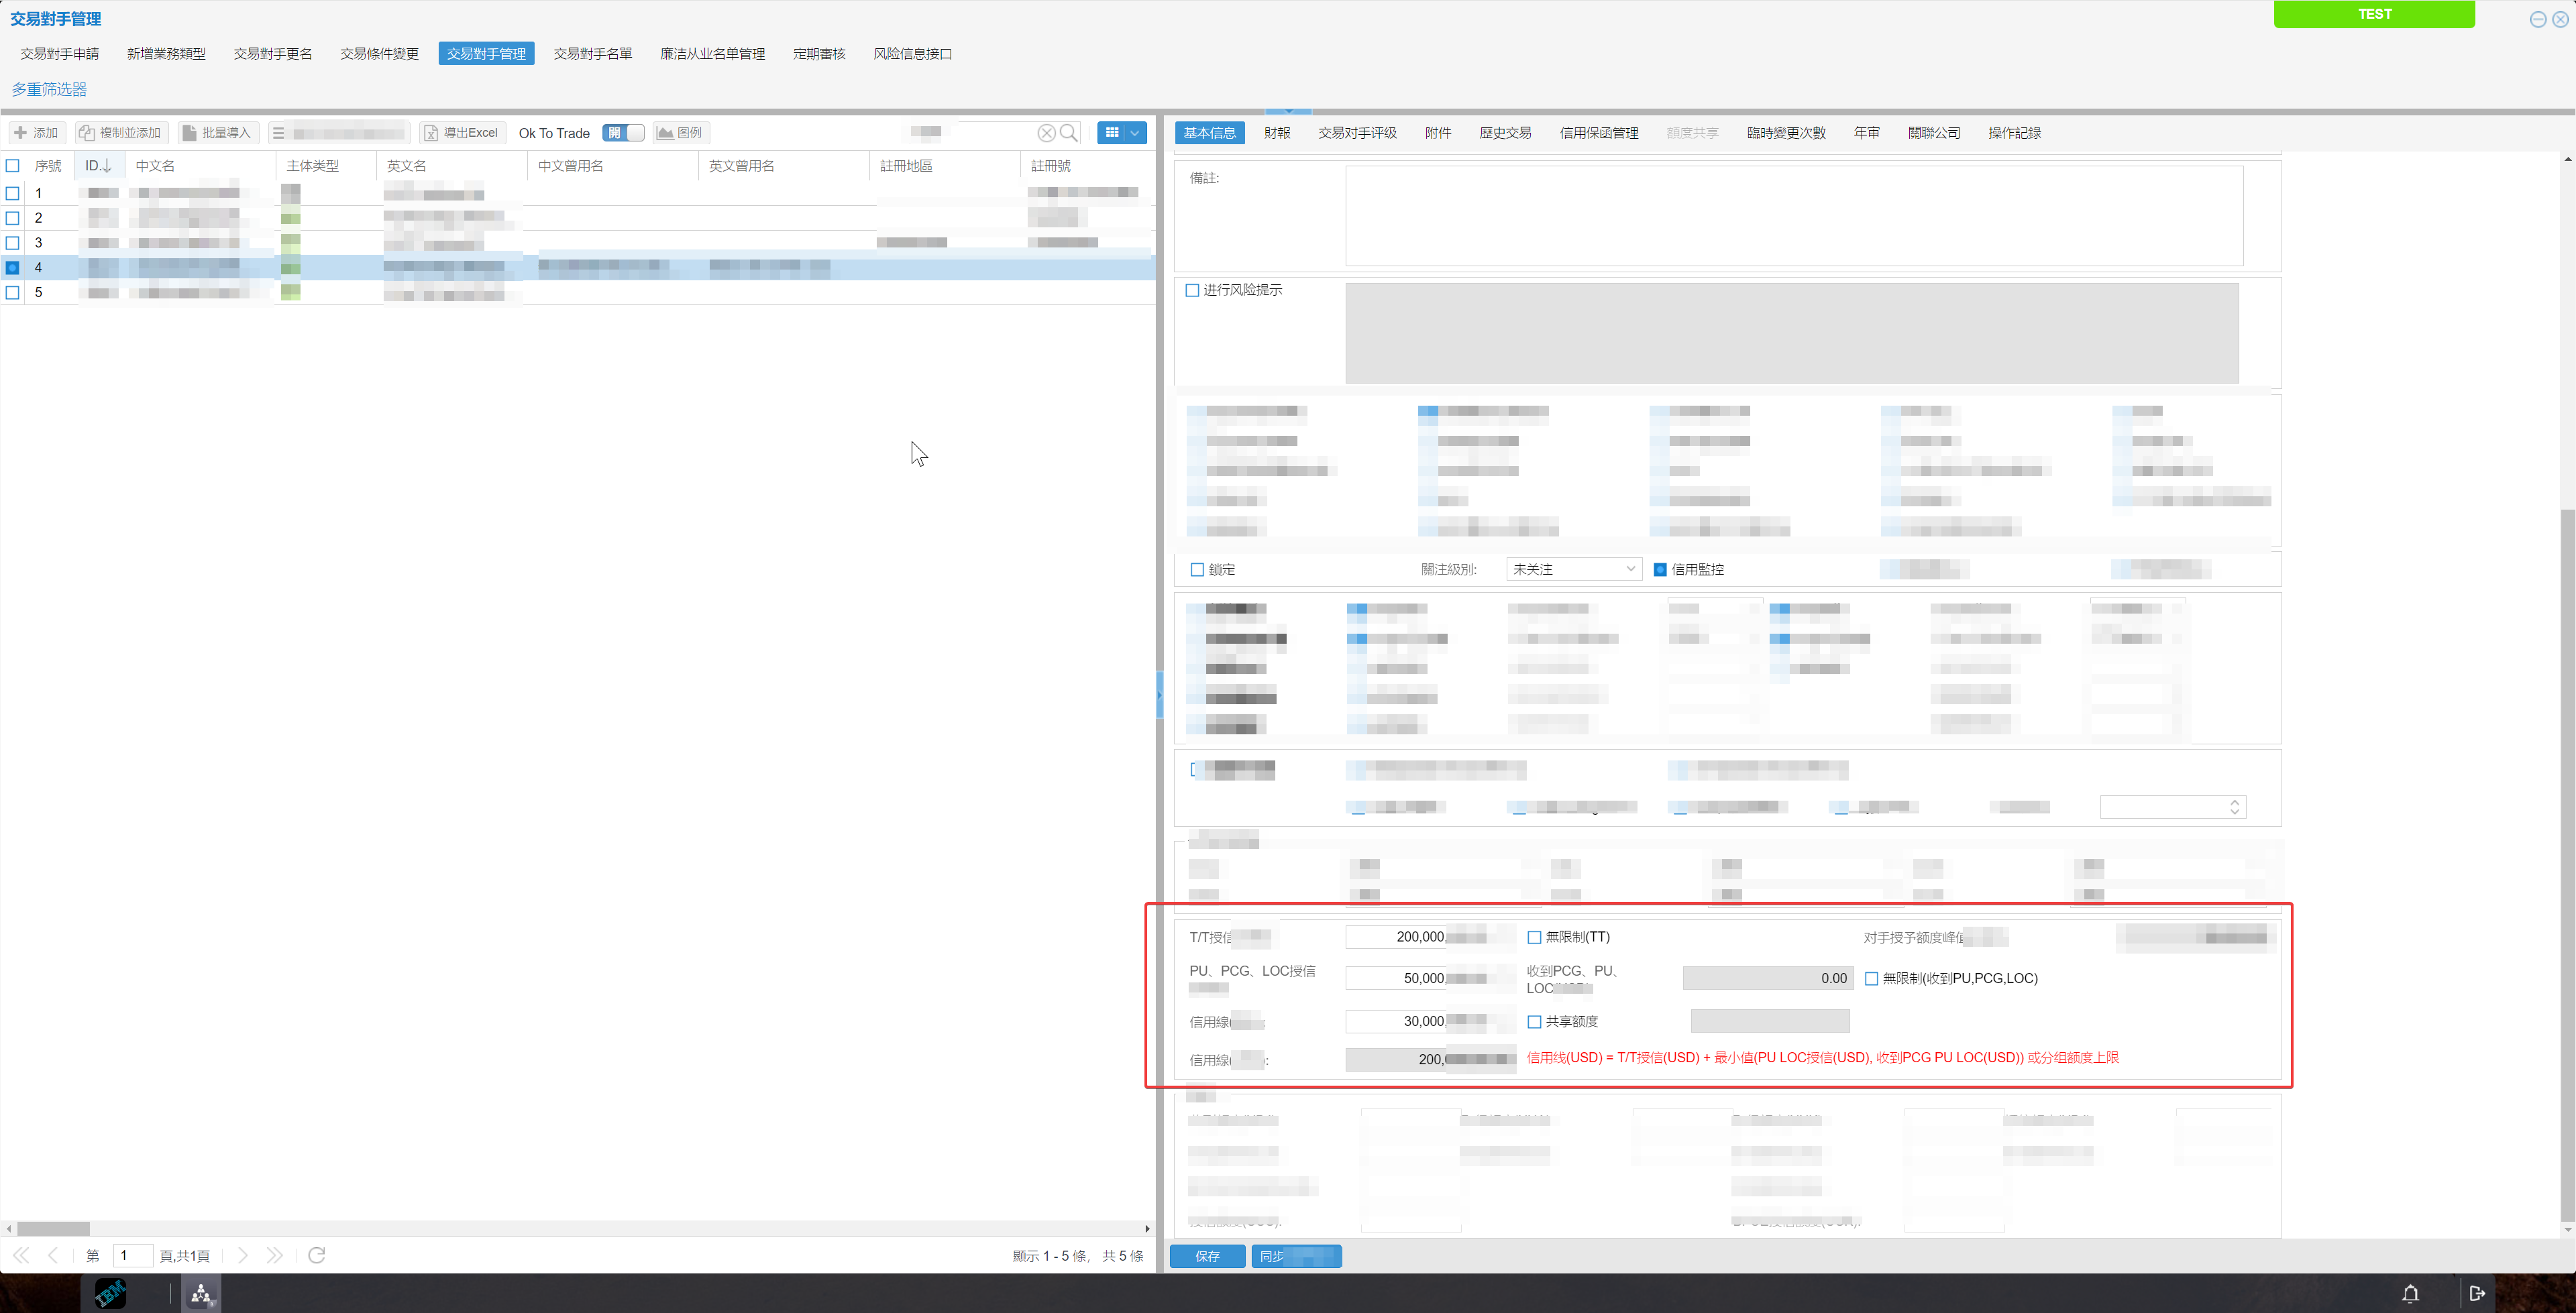
Task: Export the list with 導出Excel
Action: pyautogui.click(x=461, y=133)
